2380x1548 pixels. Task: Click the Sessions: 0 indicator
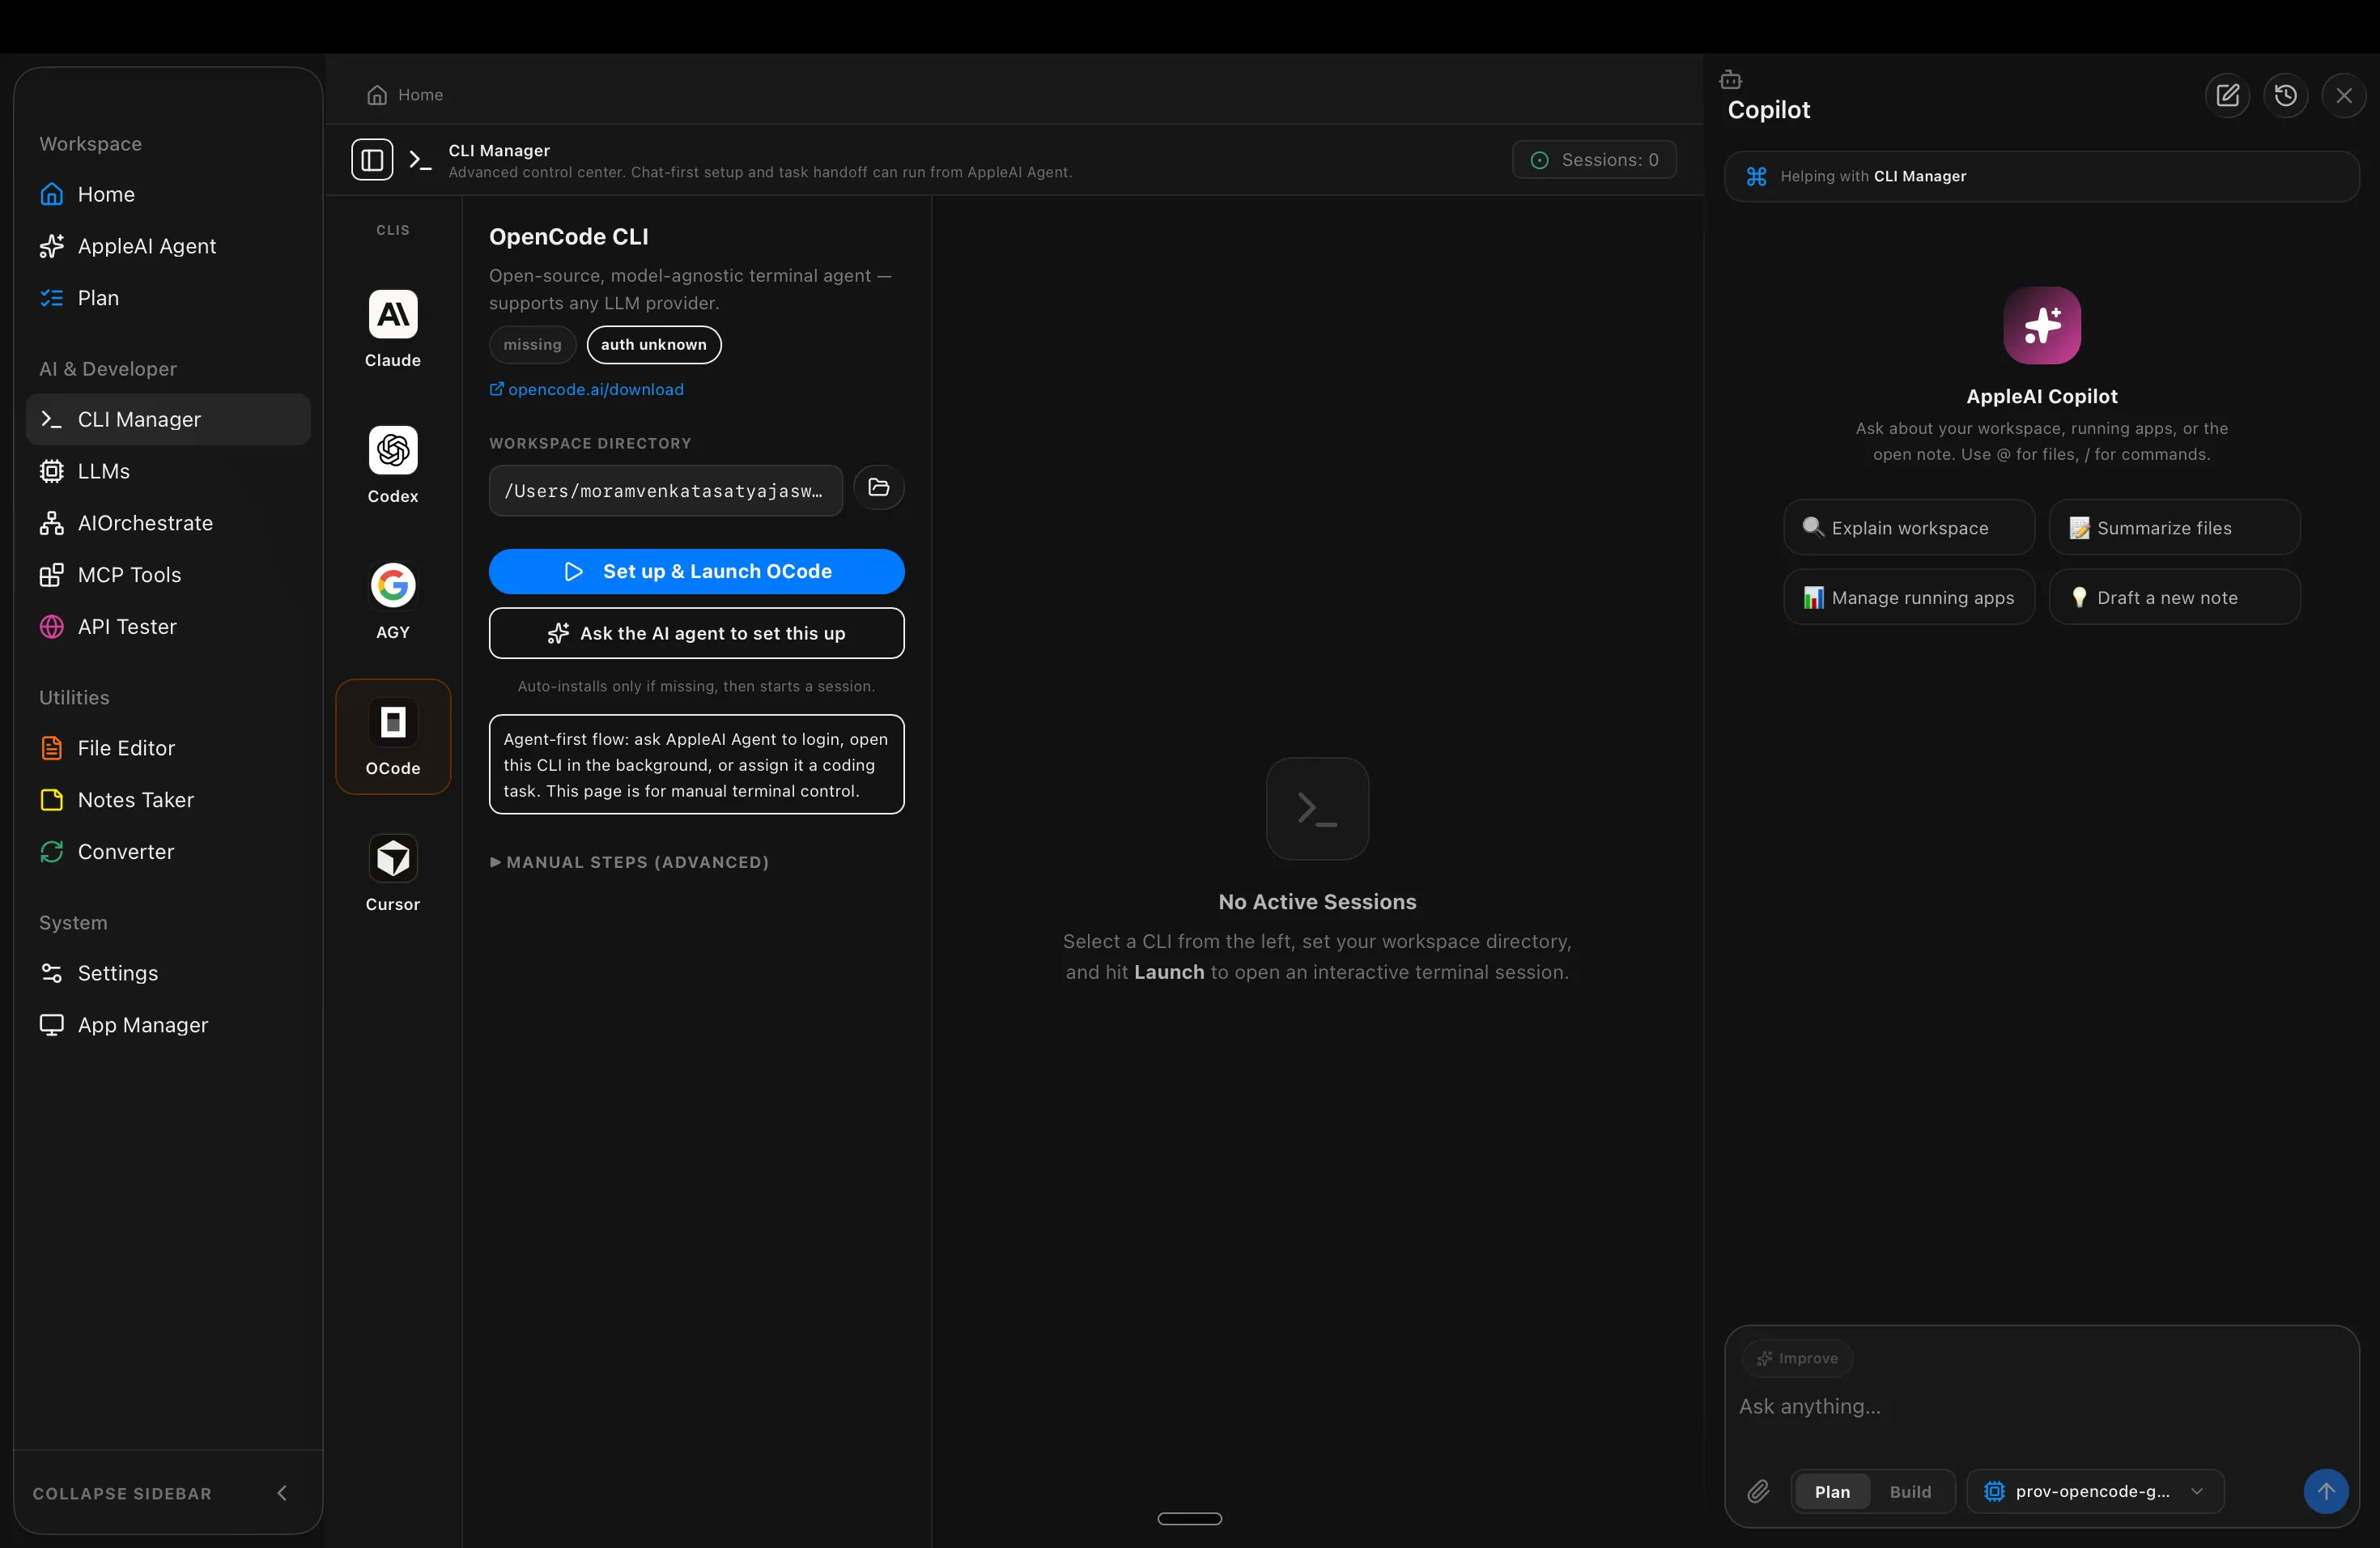(x=1594, y=160)
